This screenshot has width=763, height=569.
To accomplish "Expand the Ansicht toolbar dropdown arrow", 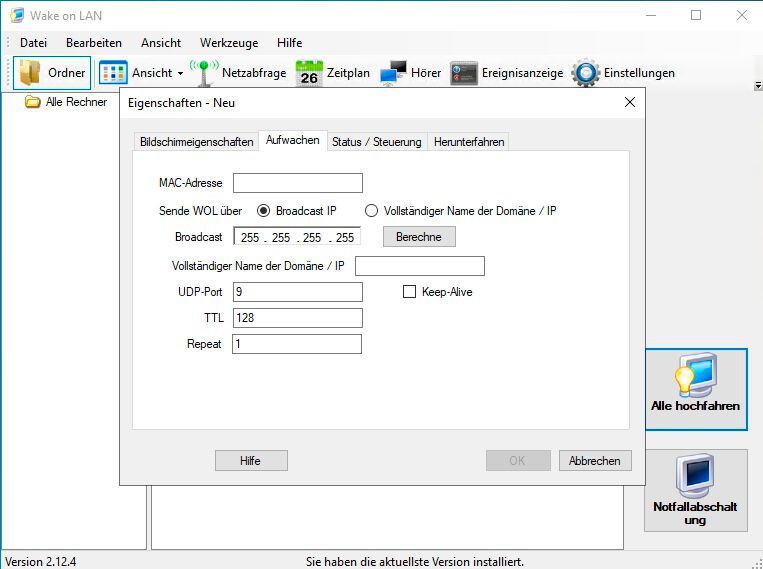I will [x=181, y=73].
